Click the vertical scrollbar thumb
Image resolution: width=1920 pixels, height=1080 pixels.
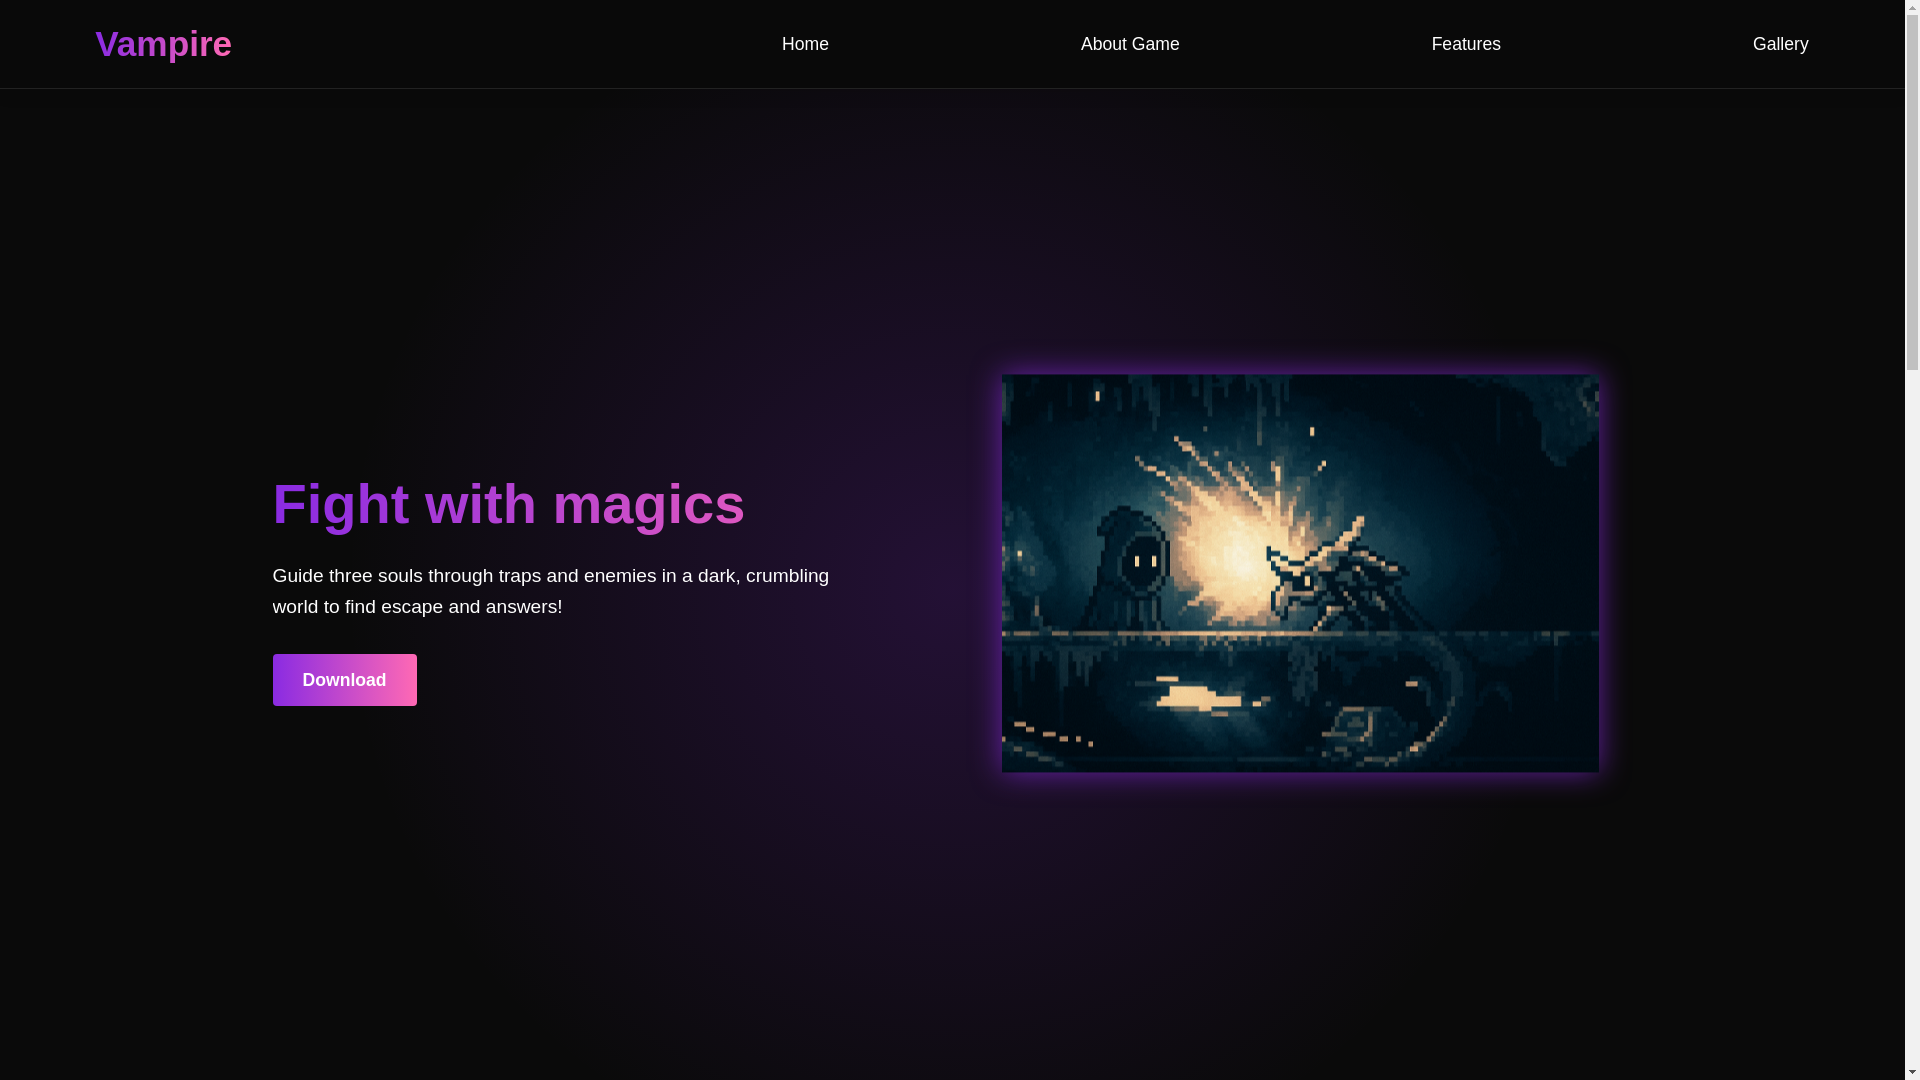coord(1912,190)
